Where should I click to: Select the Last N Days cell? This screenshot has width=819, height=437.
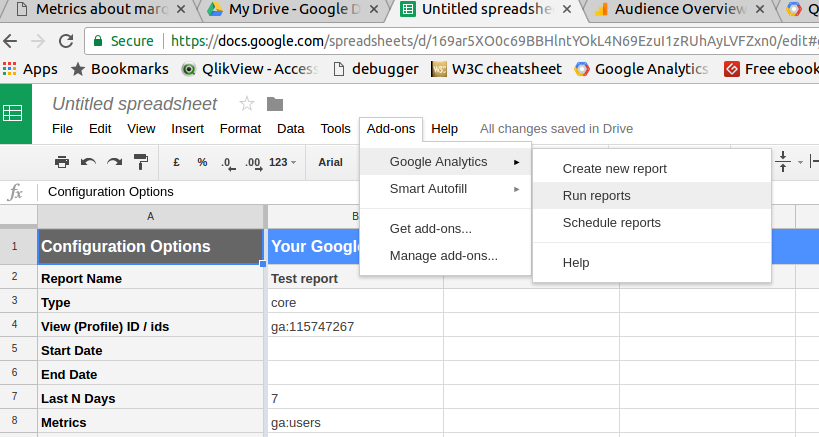point(150,398)
